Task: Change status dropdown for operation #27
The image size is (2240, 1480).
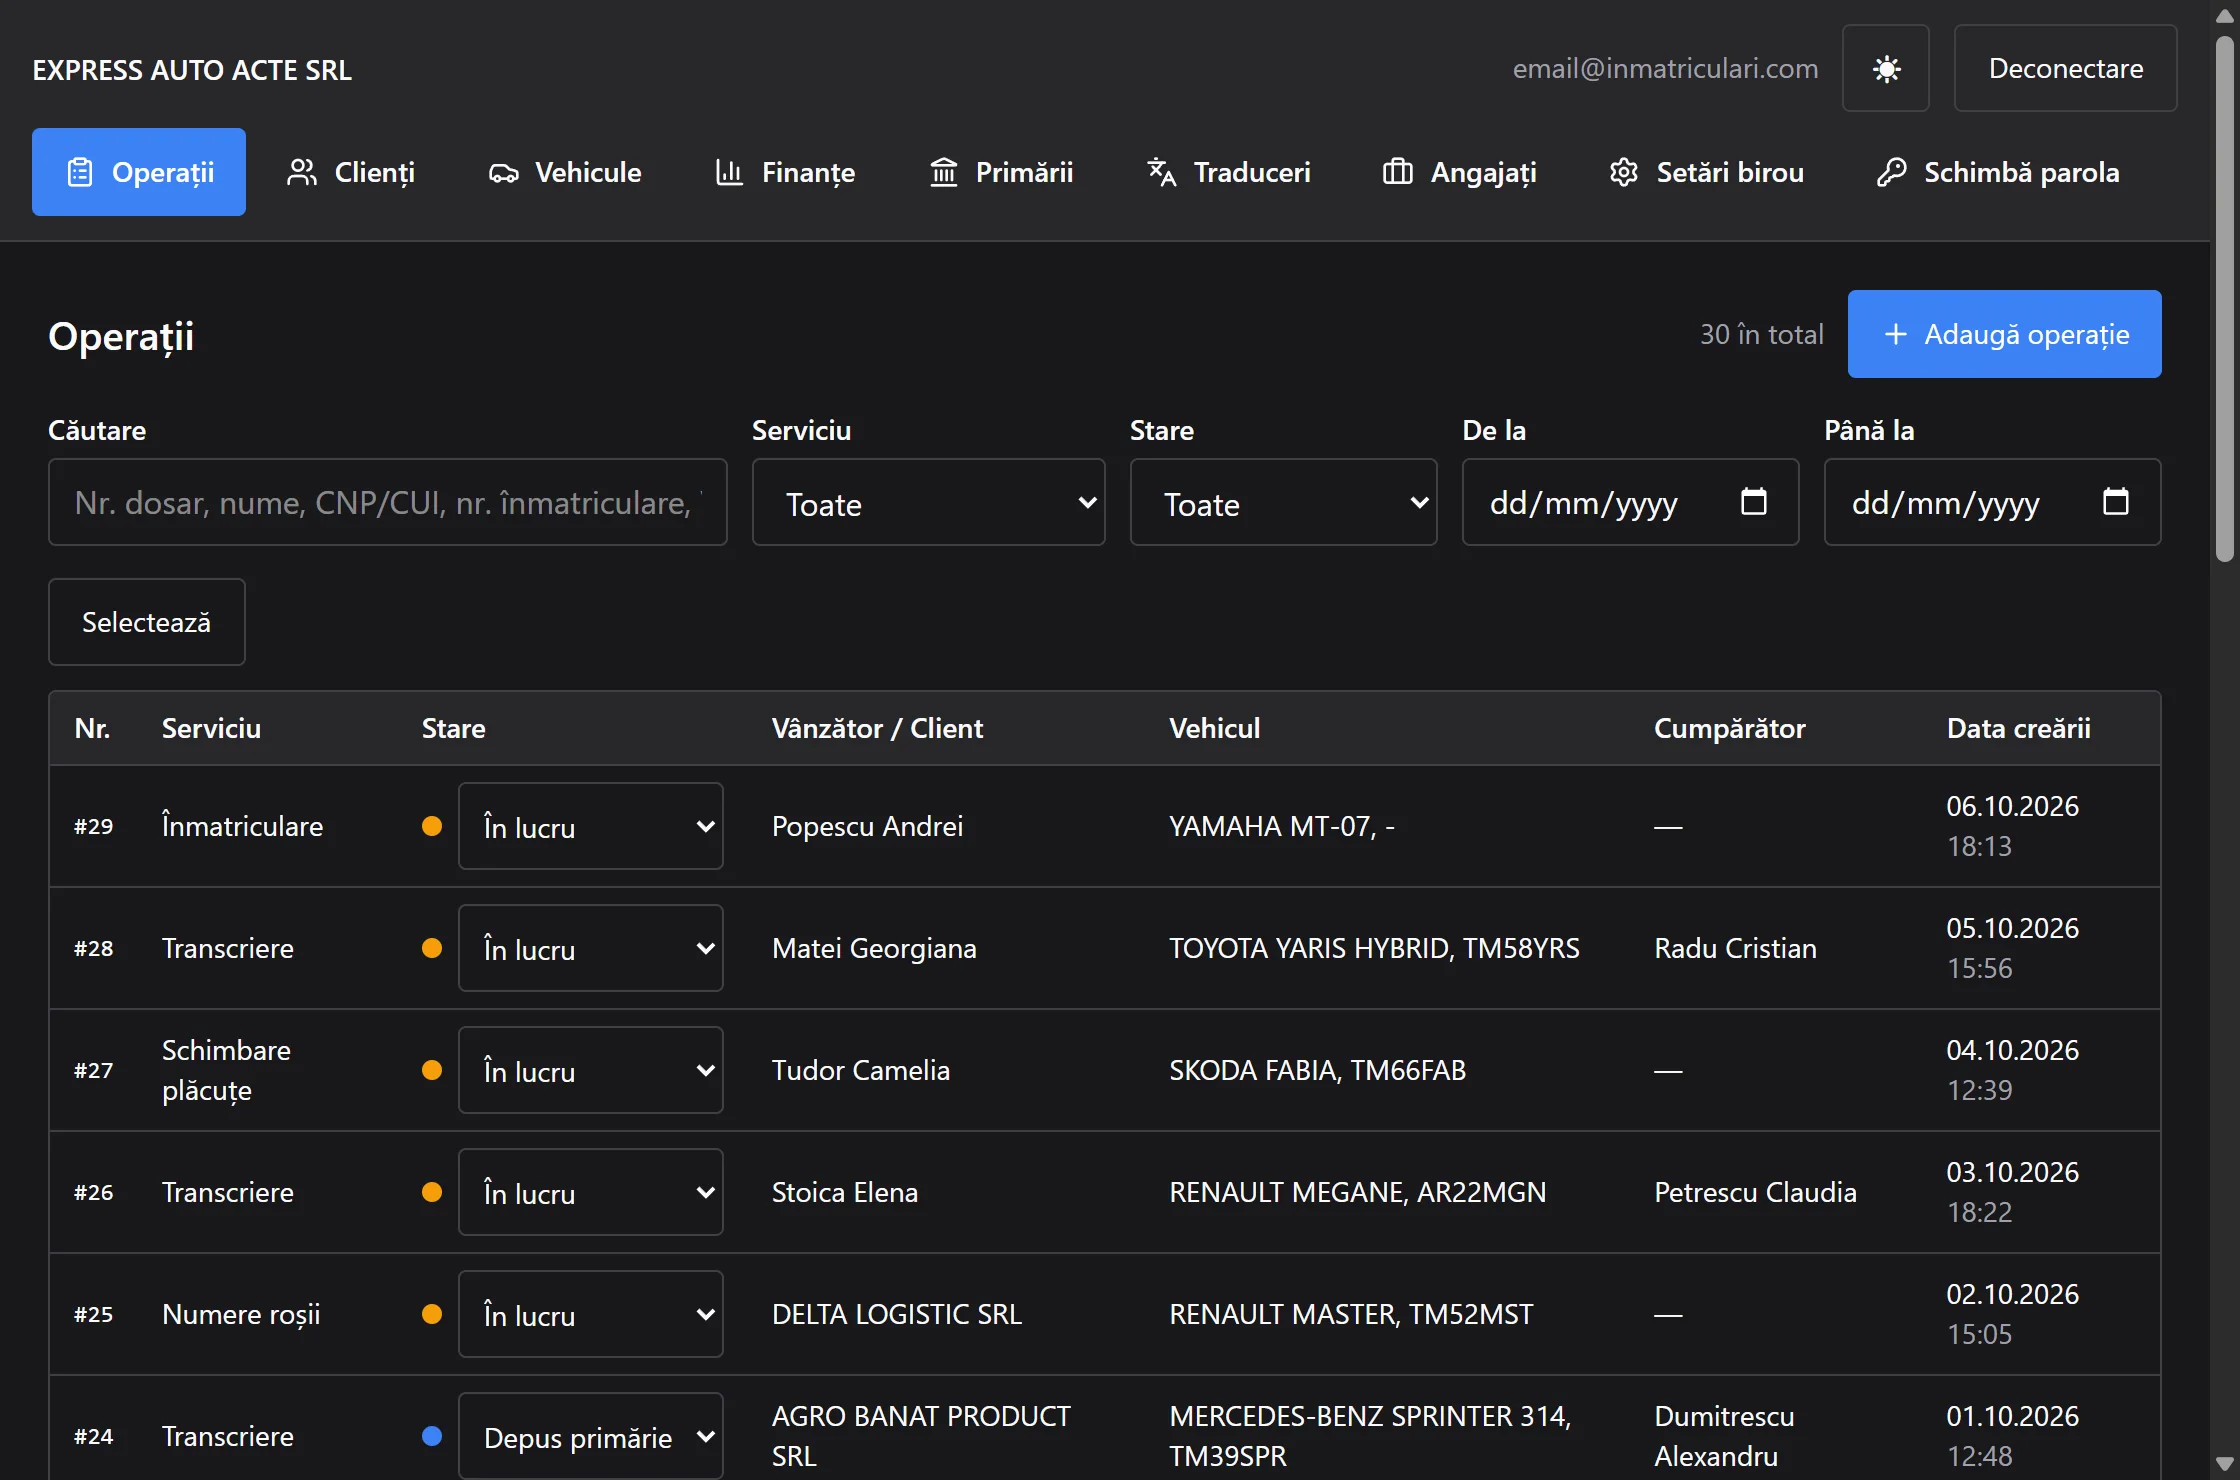Action: point(591,1070)
